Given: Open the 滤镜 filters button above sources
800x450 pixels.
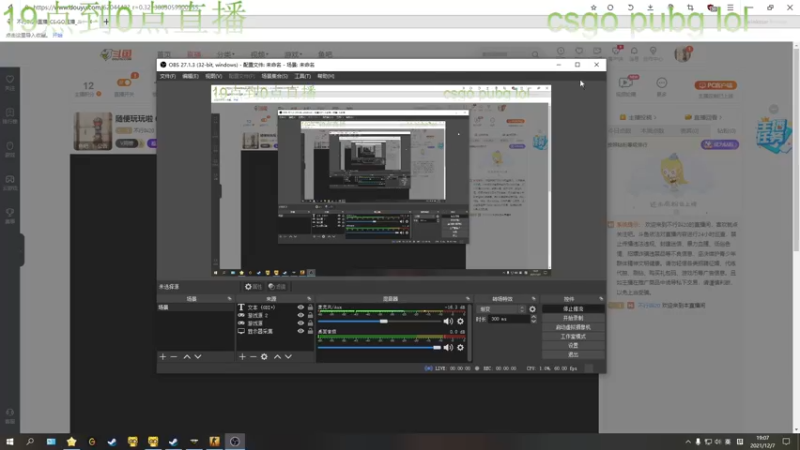Looking at the screenshot, I should 277,287.
